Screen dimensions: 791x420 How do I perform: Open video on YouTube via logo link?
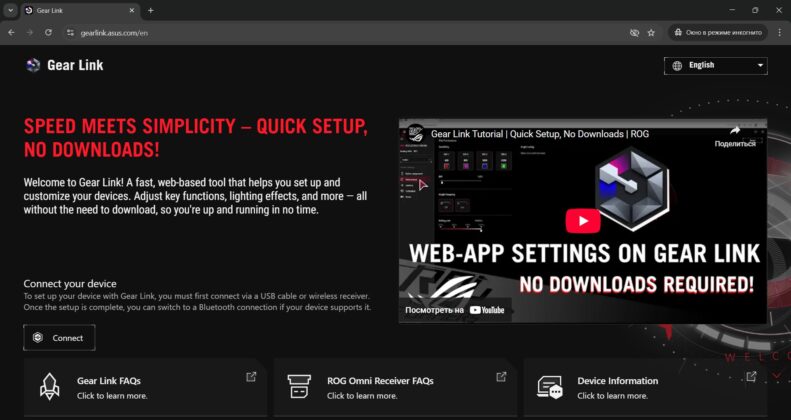487,310
